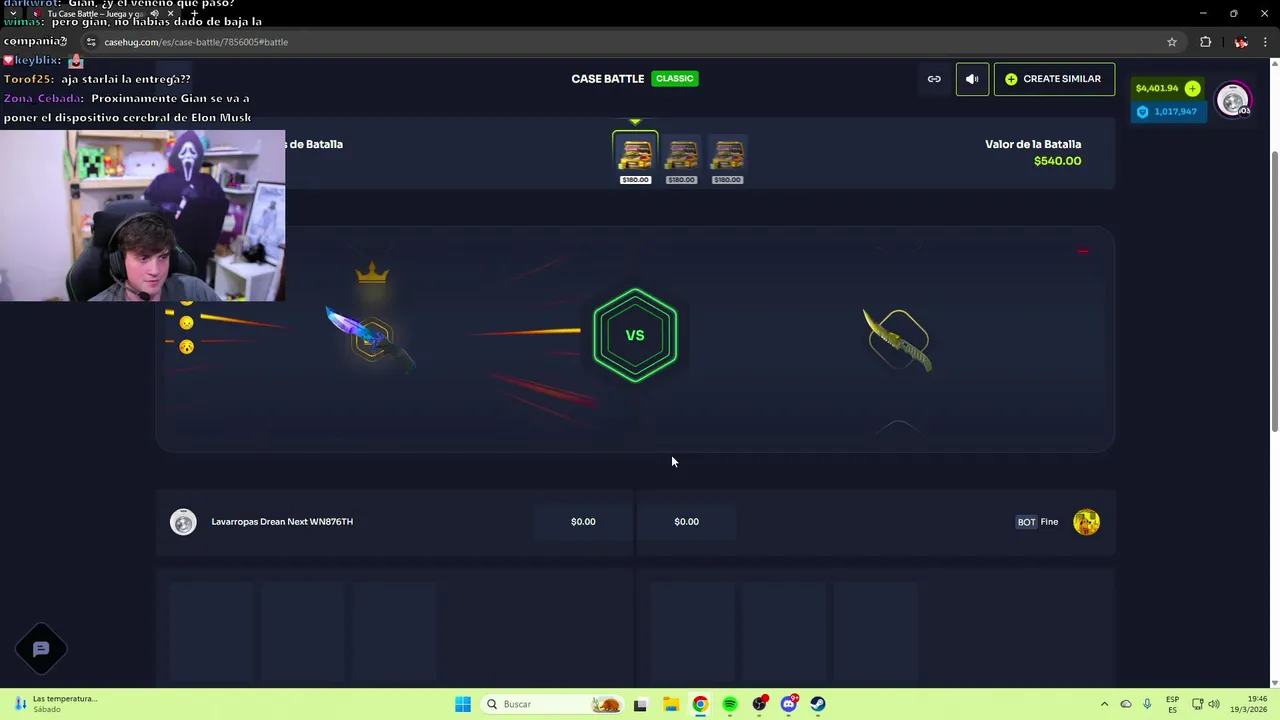
Task: Open the Windows Start menu
Action: 462,704
